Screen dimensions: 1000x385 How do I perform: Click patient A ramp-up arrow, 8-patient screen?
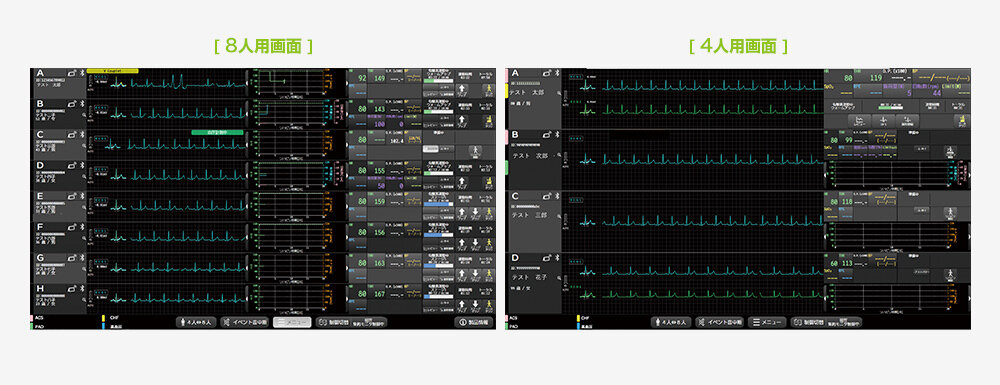462,91
